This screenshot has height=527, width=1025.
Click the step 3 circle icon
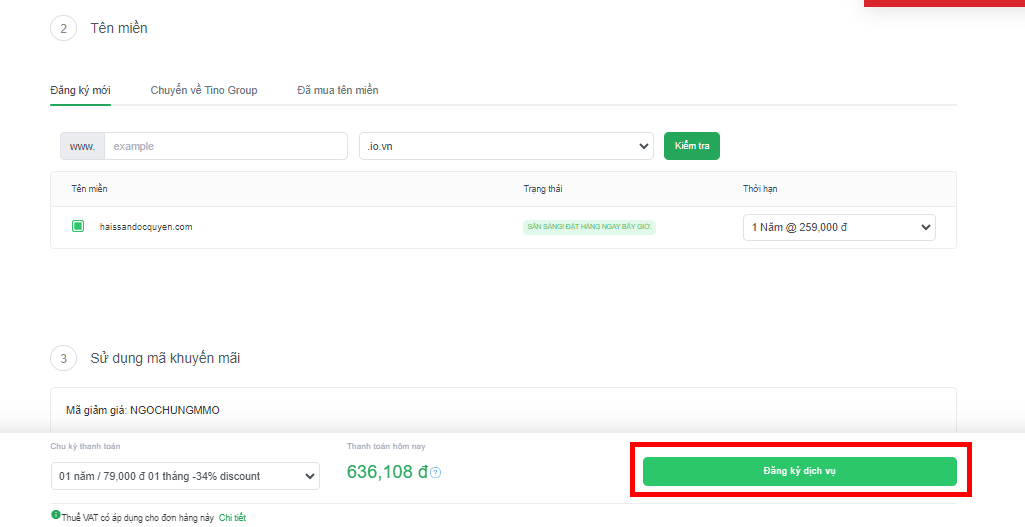(x=63, y=358)
